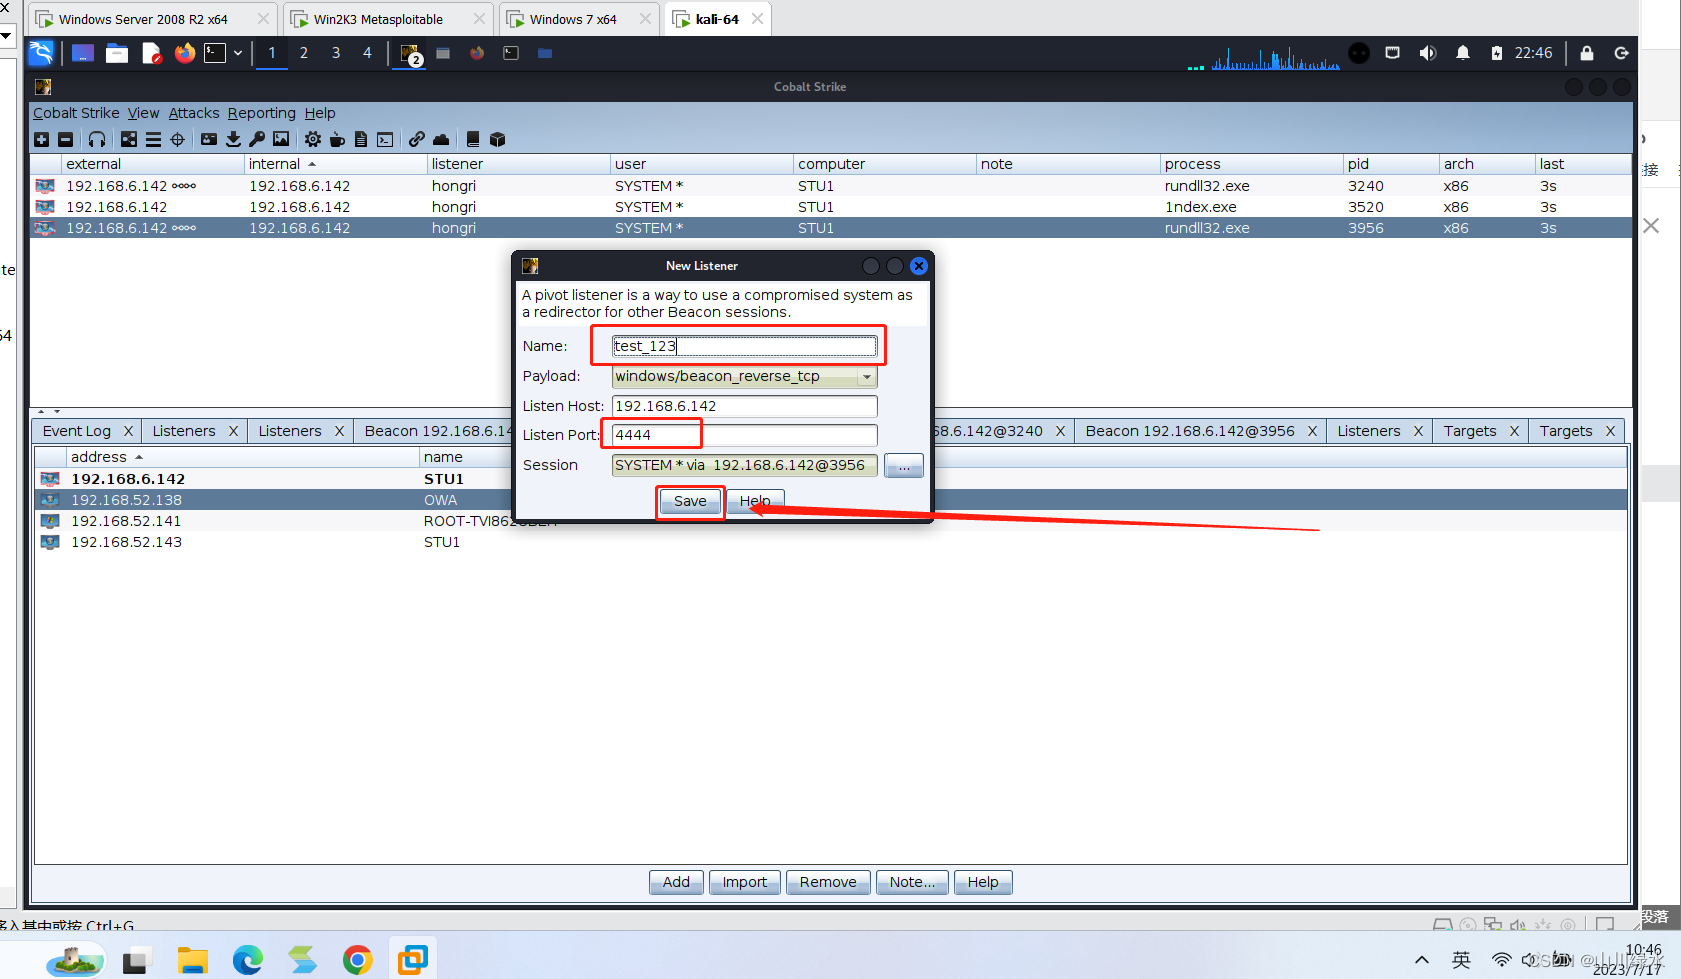Switch to the Event Log tab
The image size is (1681, 979).
pyautogui.click(x=77, y=431)
